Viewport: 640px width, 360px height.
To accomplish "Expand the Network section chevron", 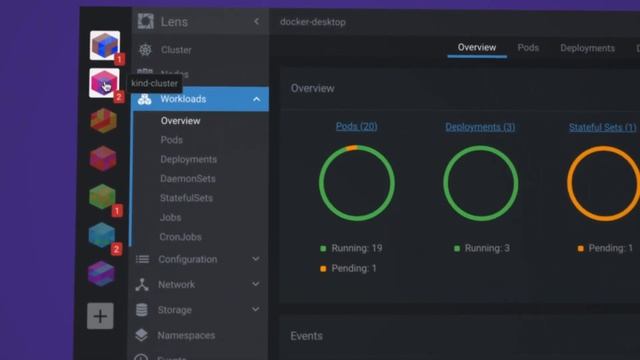I will (x=256, y=284).
